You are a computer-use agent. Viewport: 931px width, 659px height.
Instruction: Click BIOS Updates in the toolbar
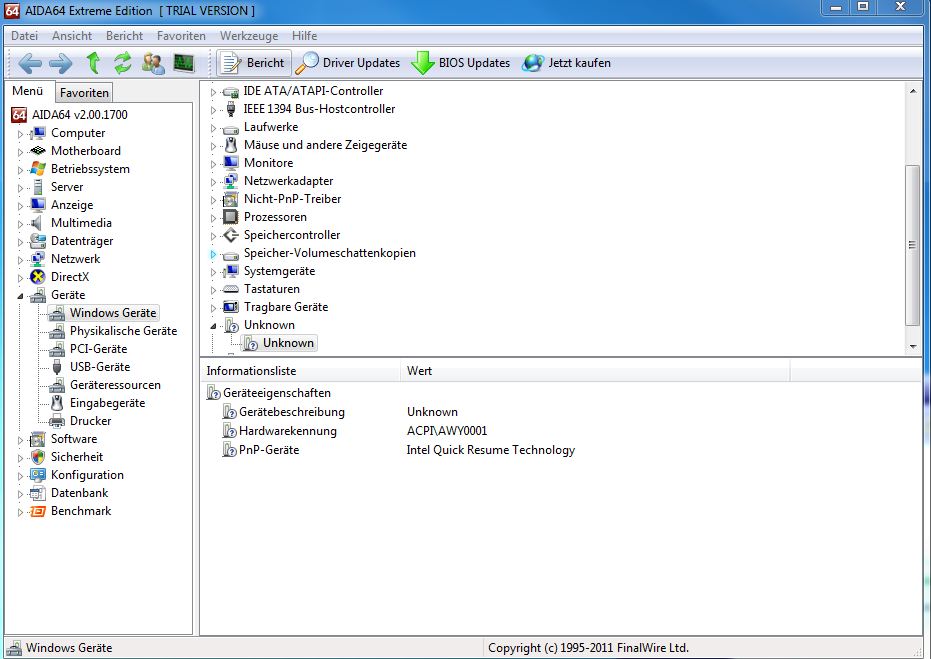click(x=461, y=63)
